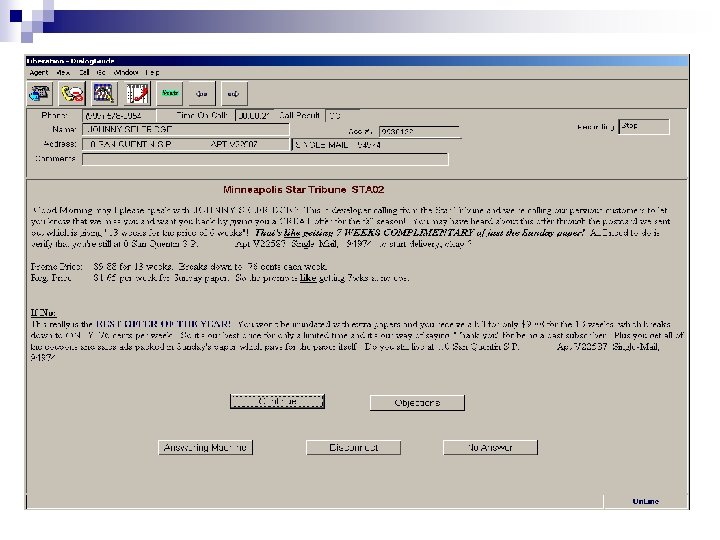The width and height of the screenshot is (720, 540).
Task: Click the SINGLE MAIL city field
Action: click(376, 145)
